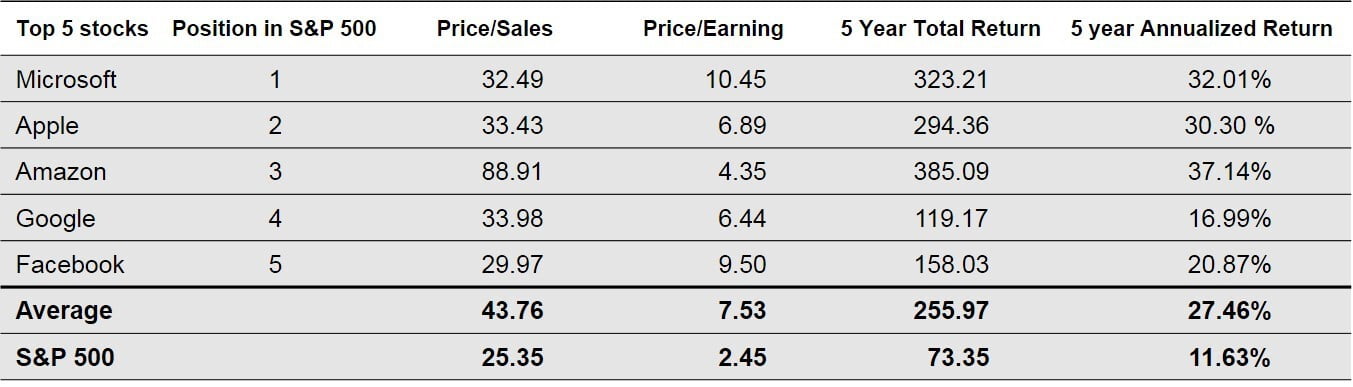This screenshot has width=1353, height=387.
Task: Click the bold Average row label
Action: [64, 311]
